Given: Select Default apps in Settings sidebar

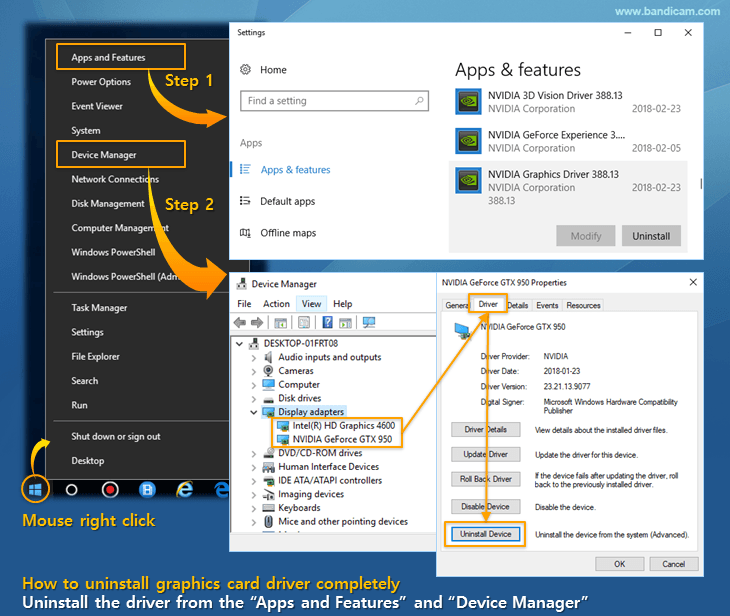Looking at the screenshot, I should coord(287,201).
